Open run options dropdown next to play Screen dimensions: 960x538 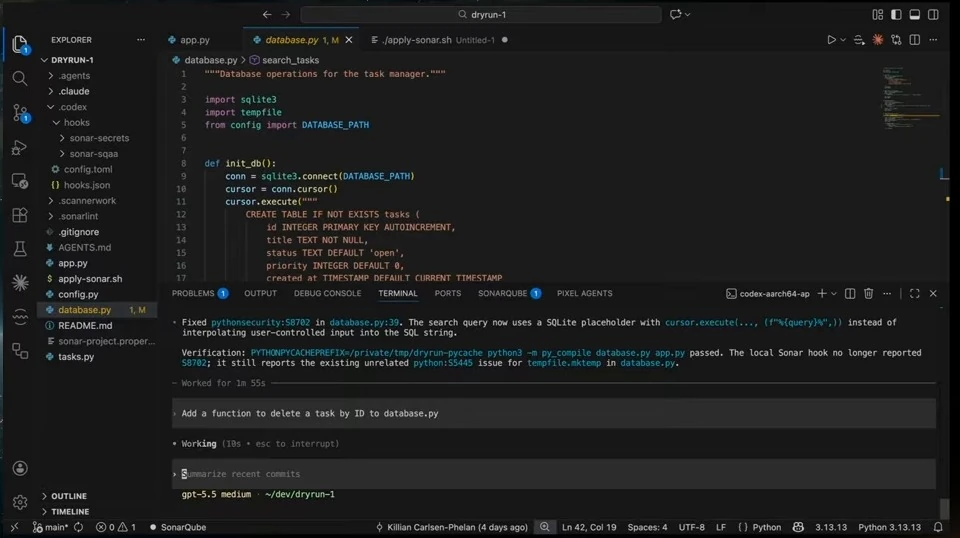pos(843,40)
